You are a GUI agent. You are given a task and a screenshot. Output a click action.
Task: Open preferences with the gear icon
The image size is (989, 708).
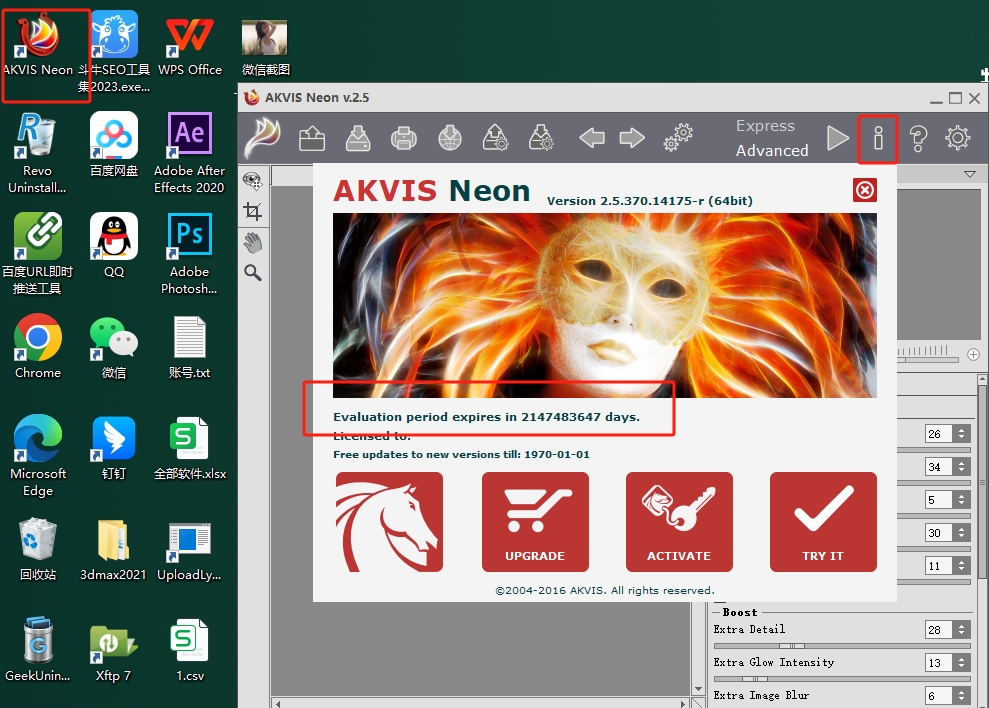tap(957, 138)
